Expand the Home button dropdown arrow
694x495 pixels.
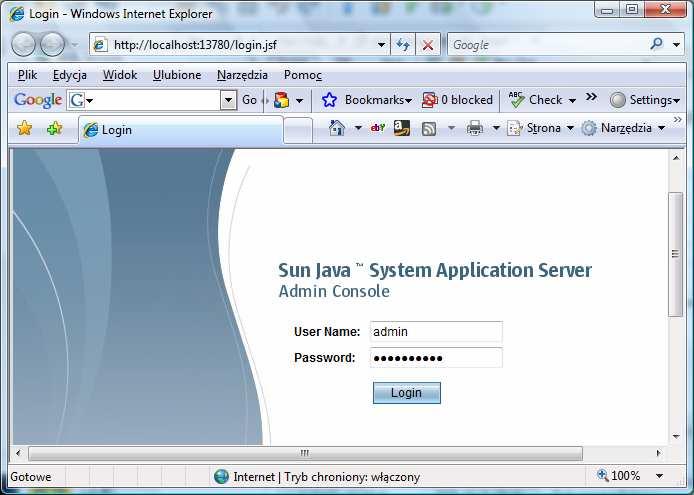pos(358,128)
